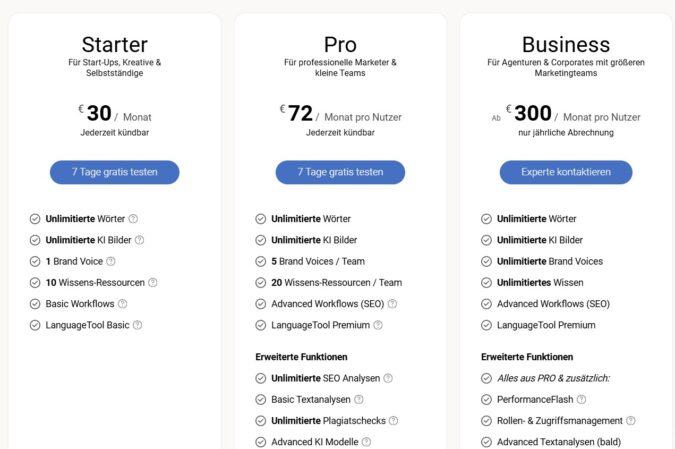The height and width of the screenshot is (449, 675).
Task: Click the checkmark icon beside Unlimitierte Brand Voices
Action: [486, 261]
